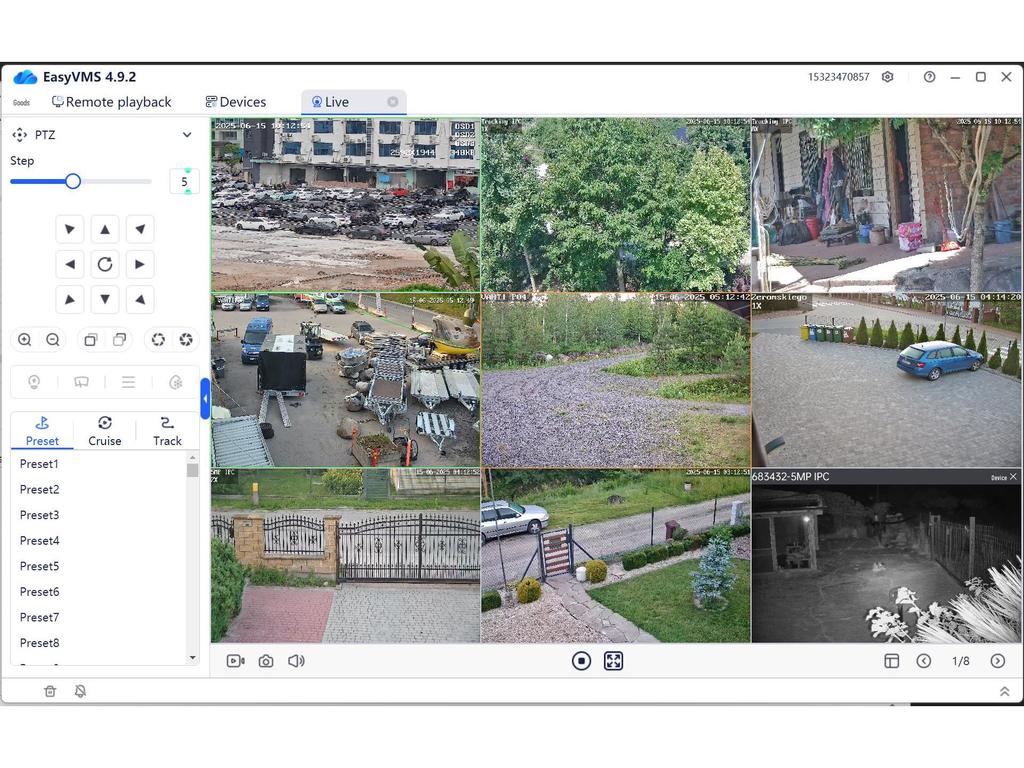Pan the camera up with the up arrow
1024x768 pixels.
click(105, 229)
